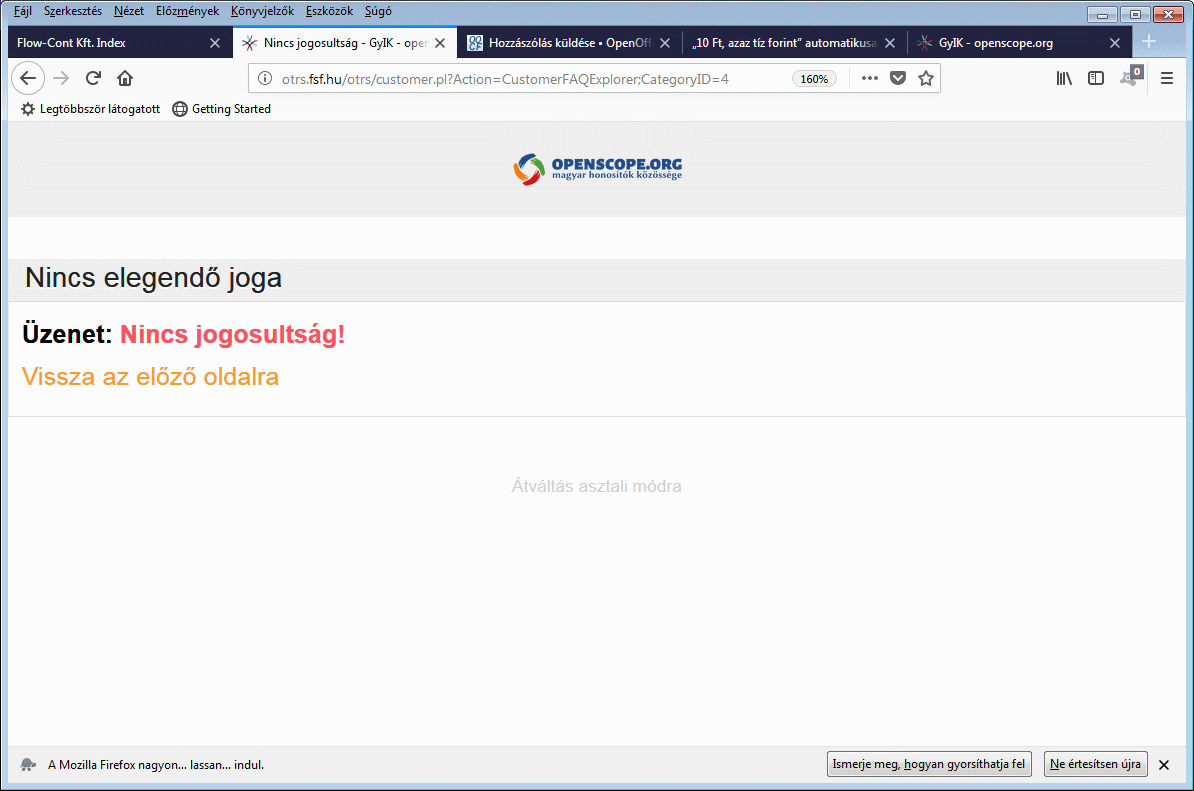Viewport: 1194px width, 791px height.
Task: Show site information icon in address bar
Action: [265, 79]
